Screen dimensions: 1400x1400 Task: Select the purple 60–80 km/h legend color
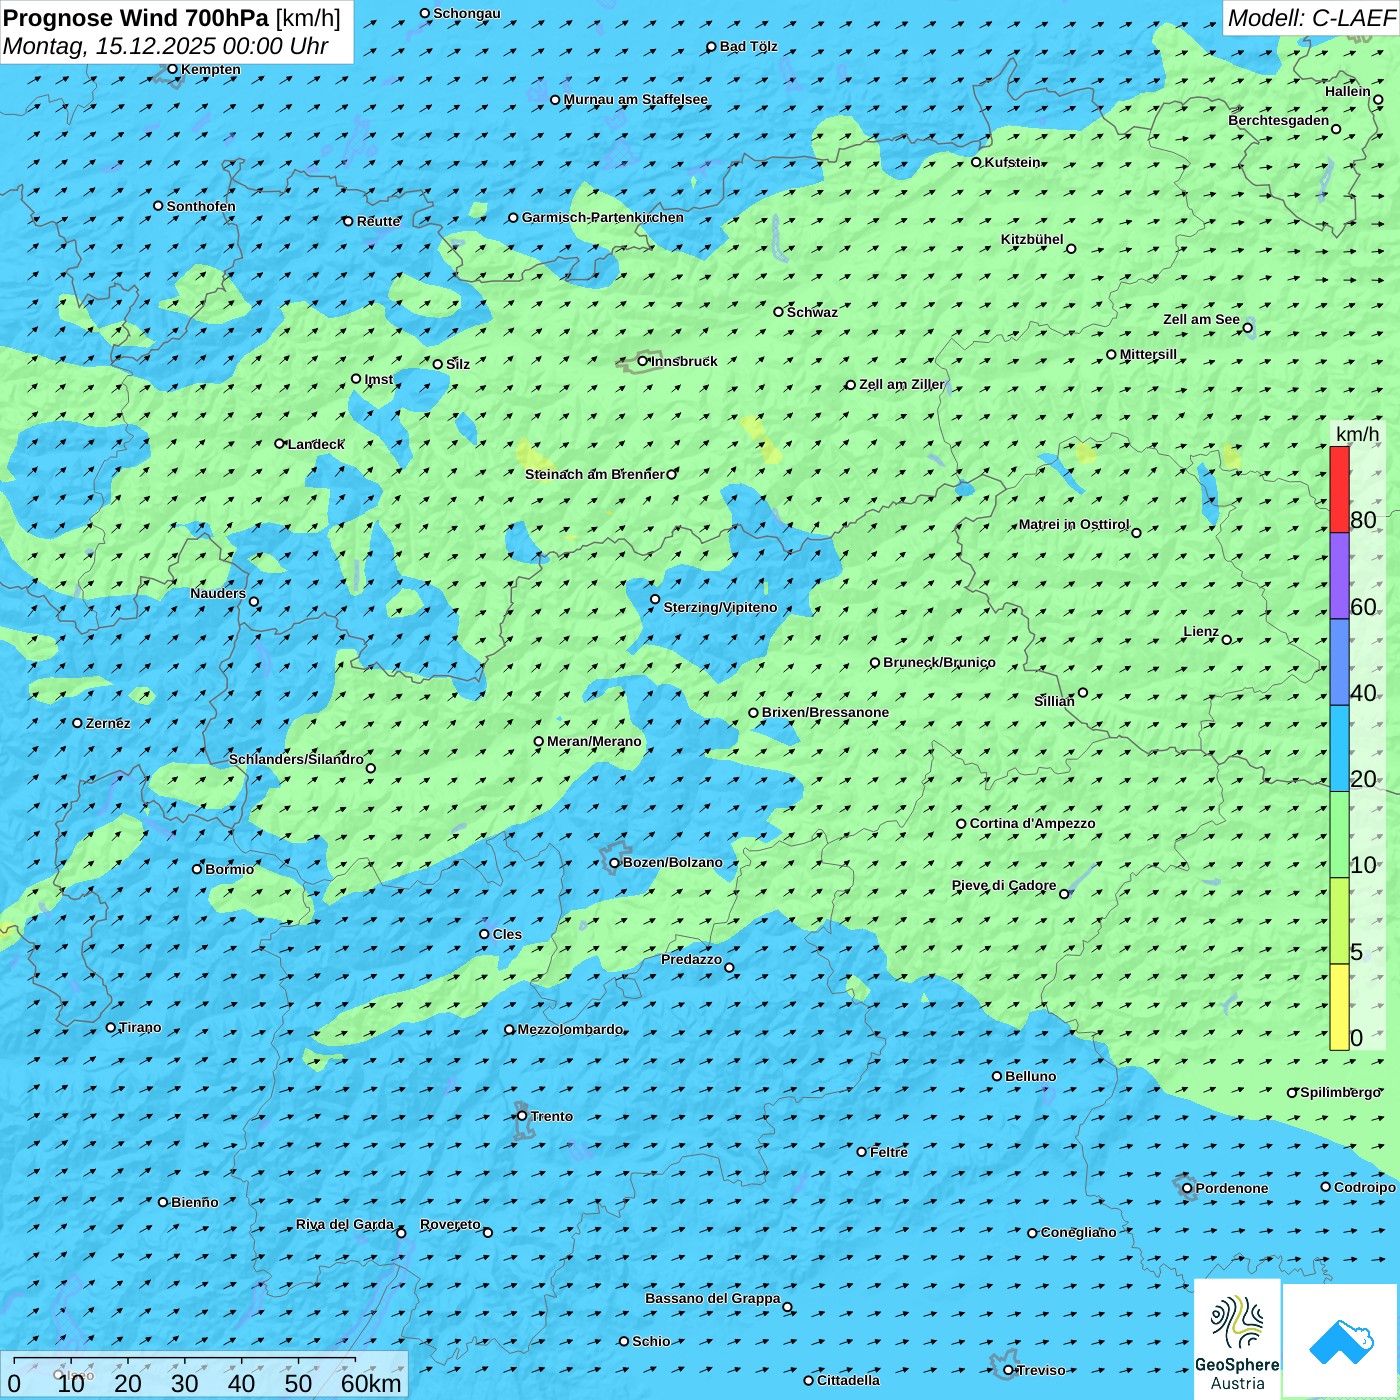point(1339,576)
